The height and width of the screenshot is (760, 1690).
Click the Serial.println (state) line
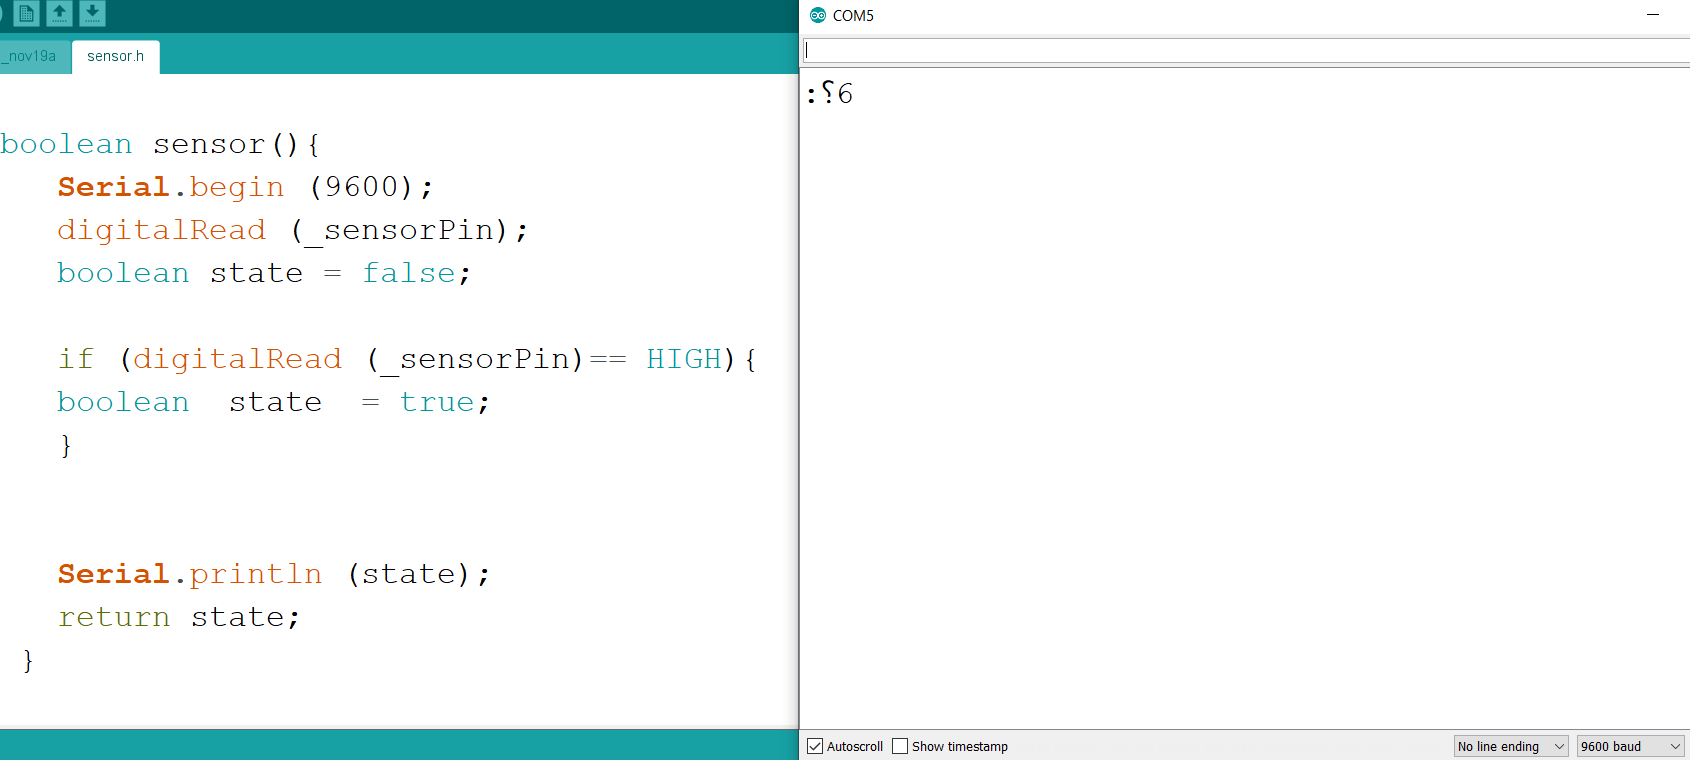coord(274,574)
